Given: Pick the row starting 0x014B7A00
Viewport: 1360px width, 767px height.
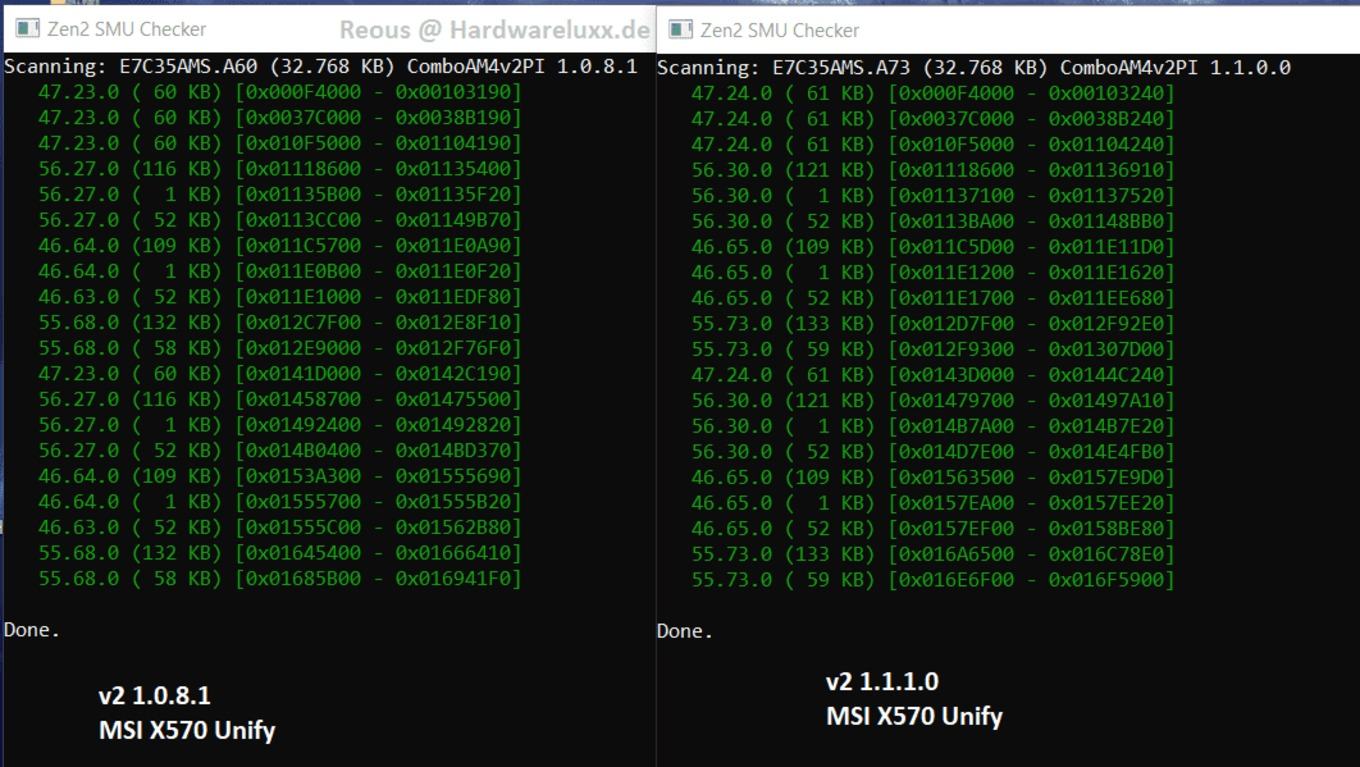Looking at the screenshot, I should pyautogui.click(x=933, y=426).
